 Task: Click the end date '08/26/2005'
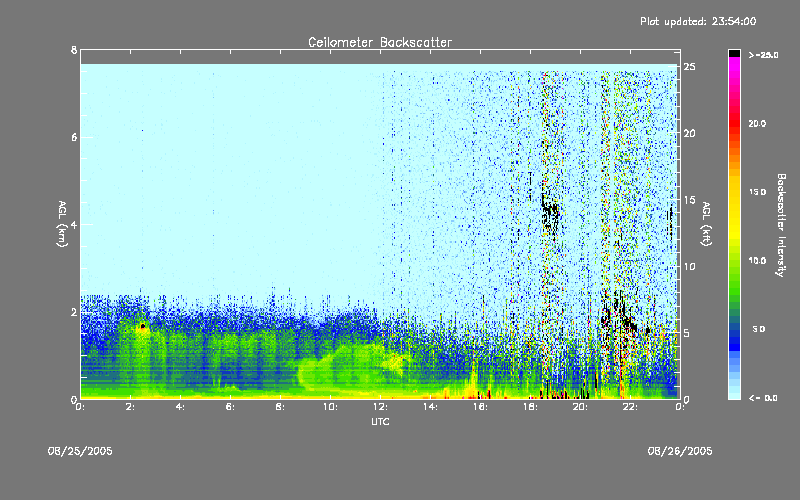(x=680, y=451)
